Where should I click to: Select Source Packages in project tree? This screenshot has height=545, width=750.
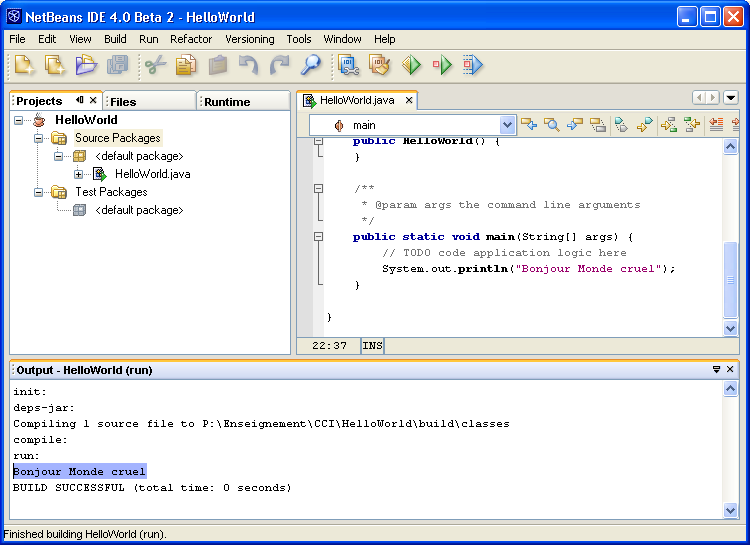pyautogui.click(x=118, y=138)
